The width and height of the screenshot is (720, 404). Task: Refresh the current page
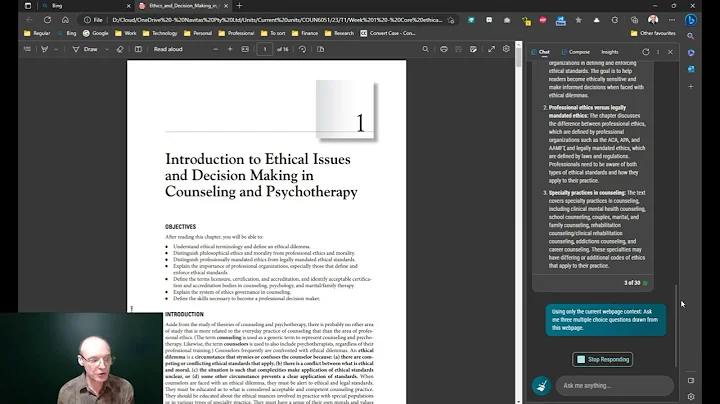pyautogui.click(x=47, y=20)
